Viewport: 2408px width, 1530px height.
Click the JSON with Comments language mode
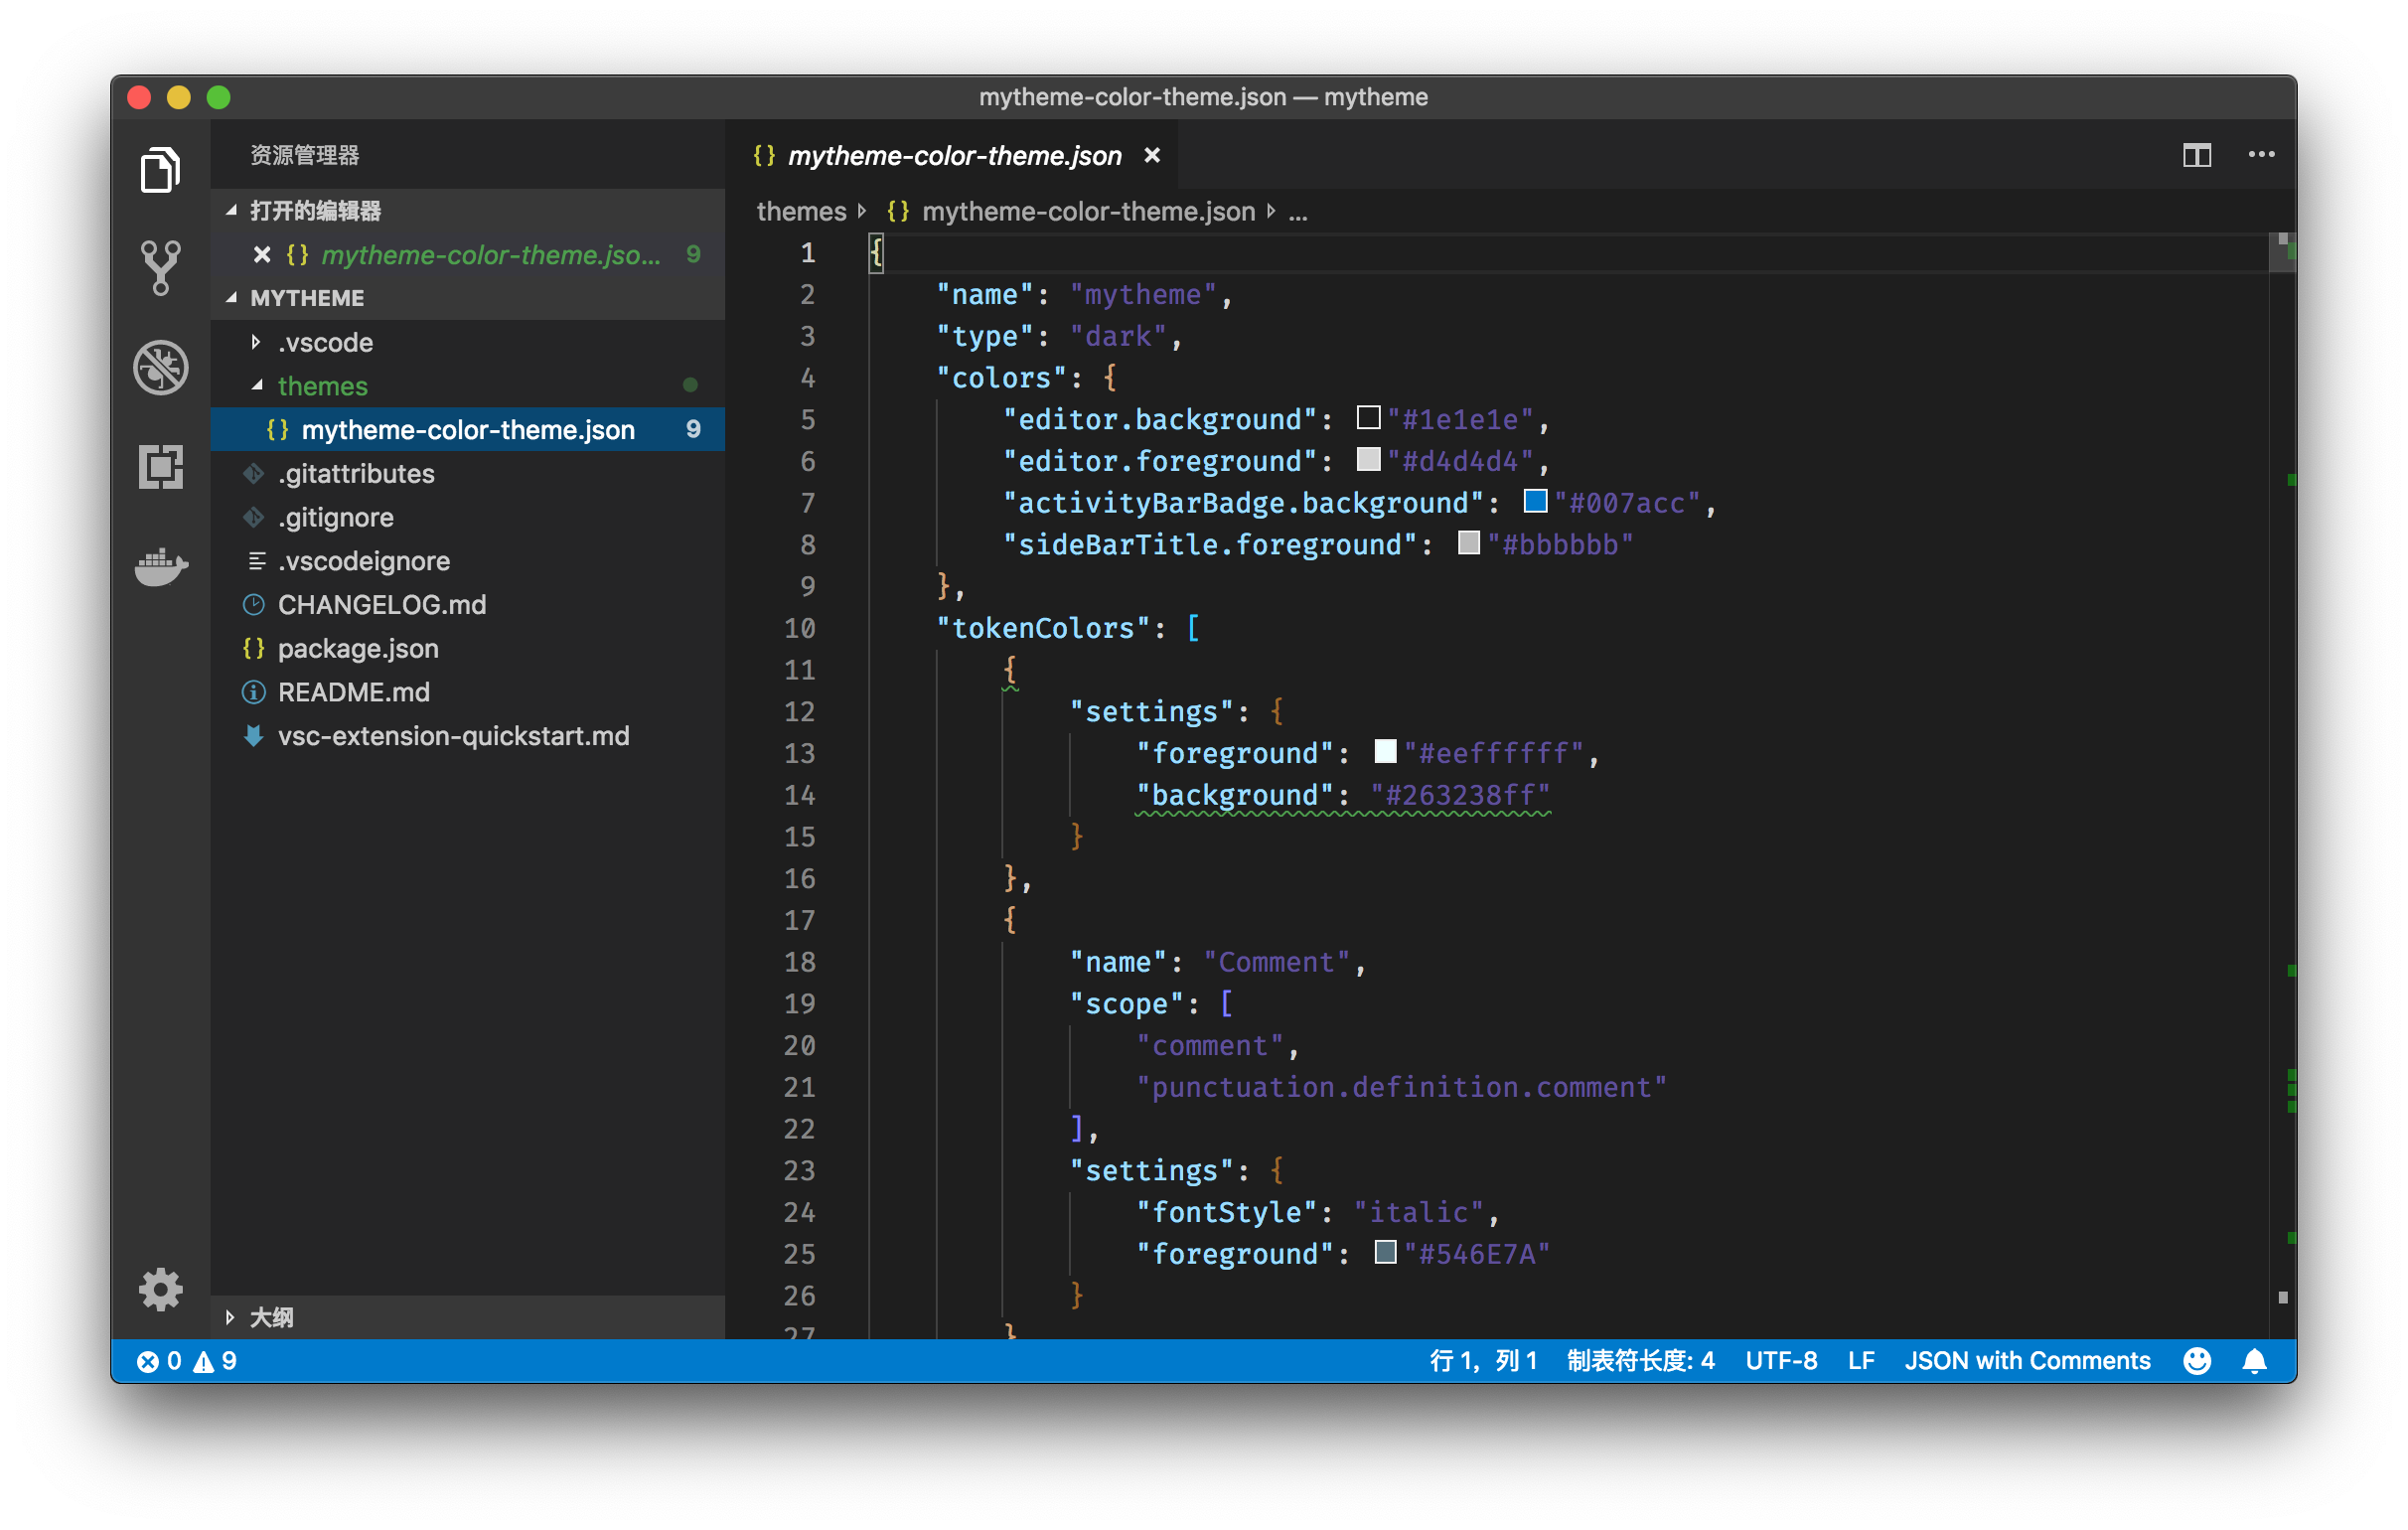pyautogui.click(x=2027, y=1361)
